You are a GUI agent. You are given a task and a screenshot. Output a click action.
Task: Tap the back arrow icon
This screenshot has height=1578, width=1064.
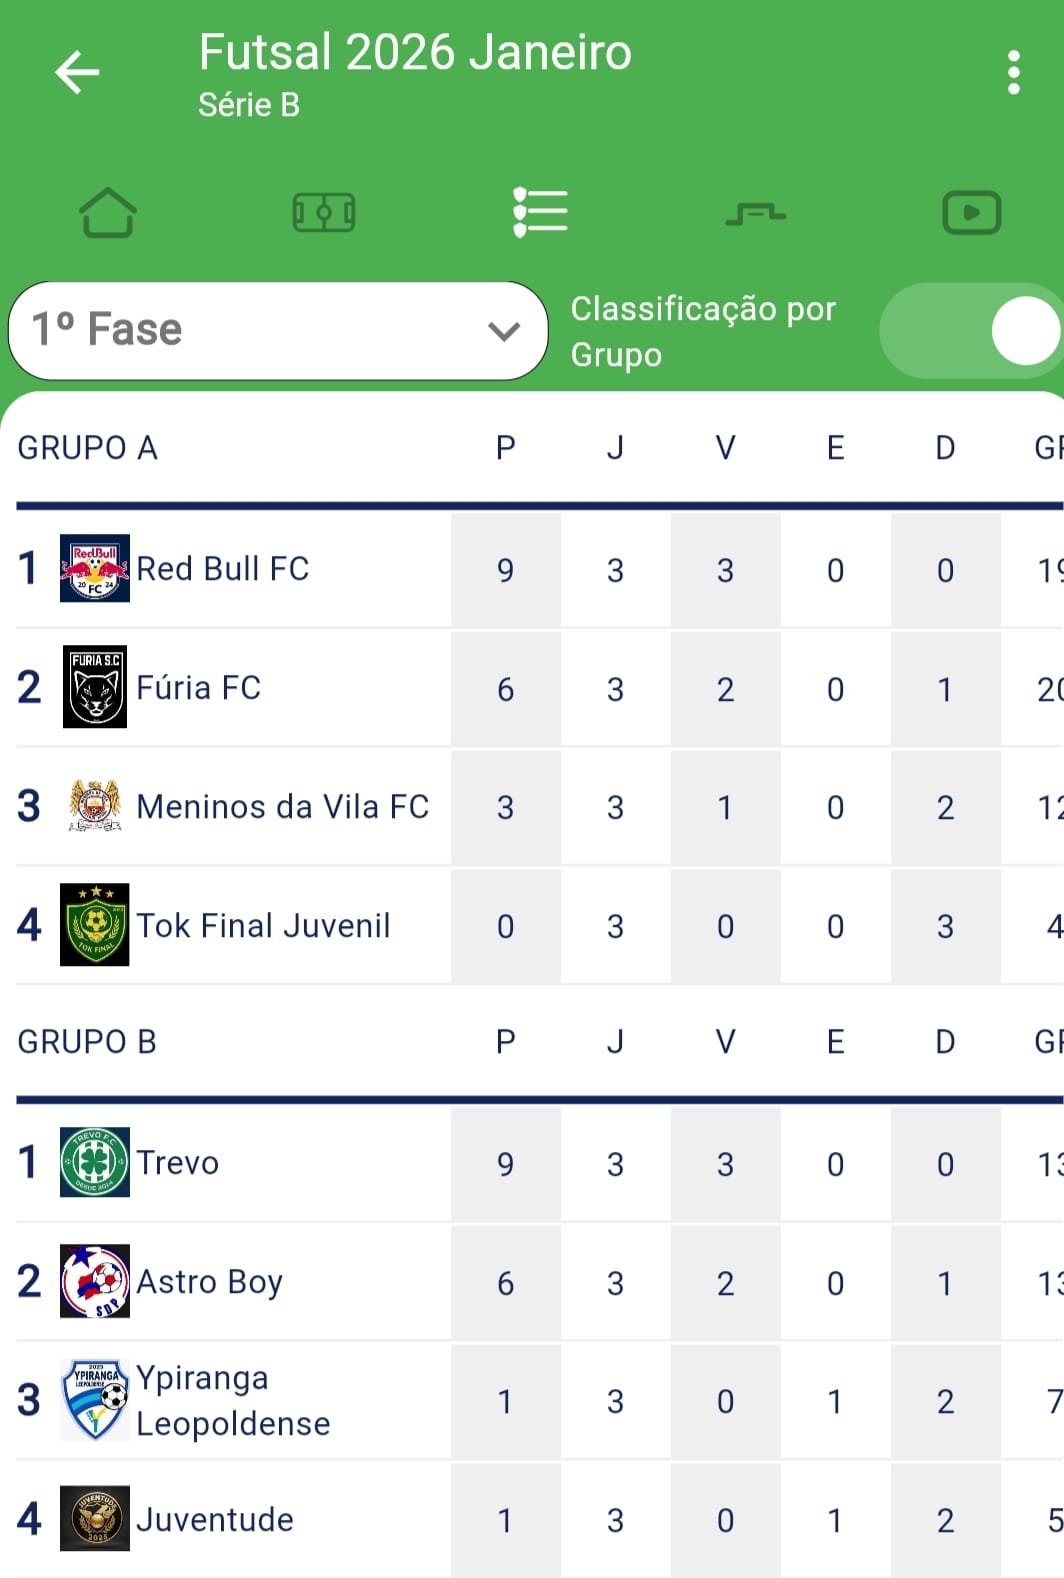tap(76, 71)
